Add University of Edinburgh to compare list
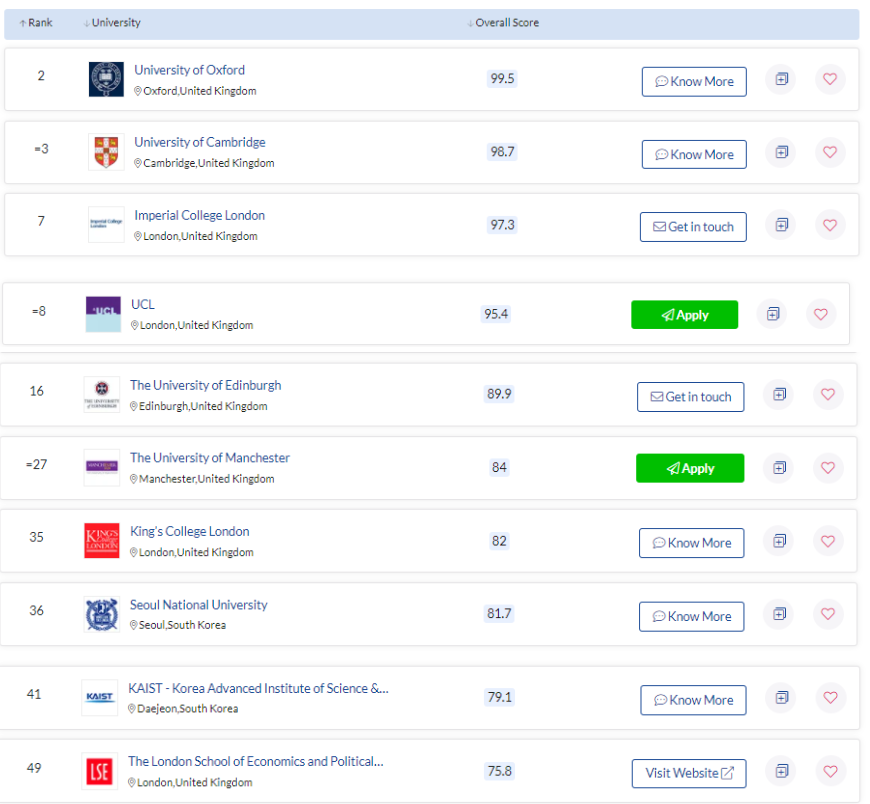This screenshot has width=870, height=804. [779, 395]
